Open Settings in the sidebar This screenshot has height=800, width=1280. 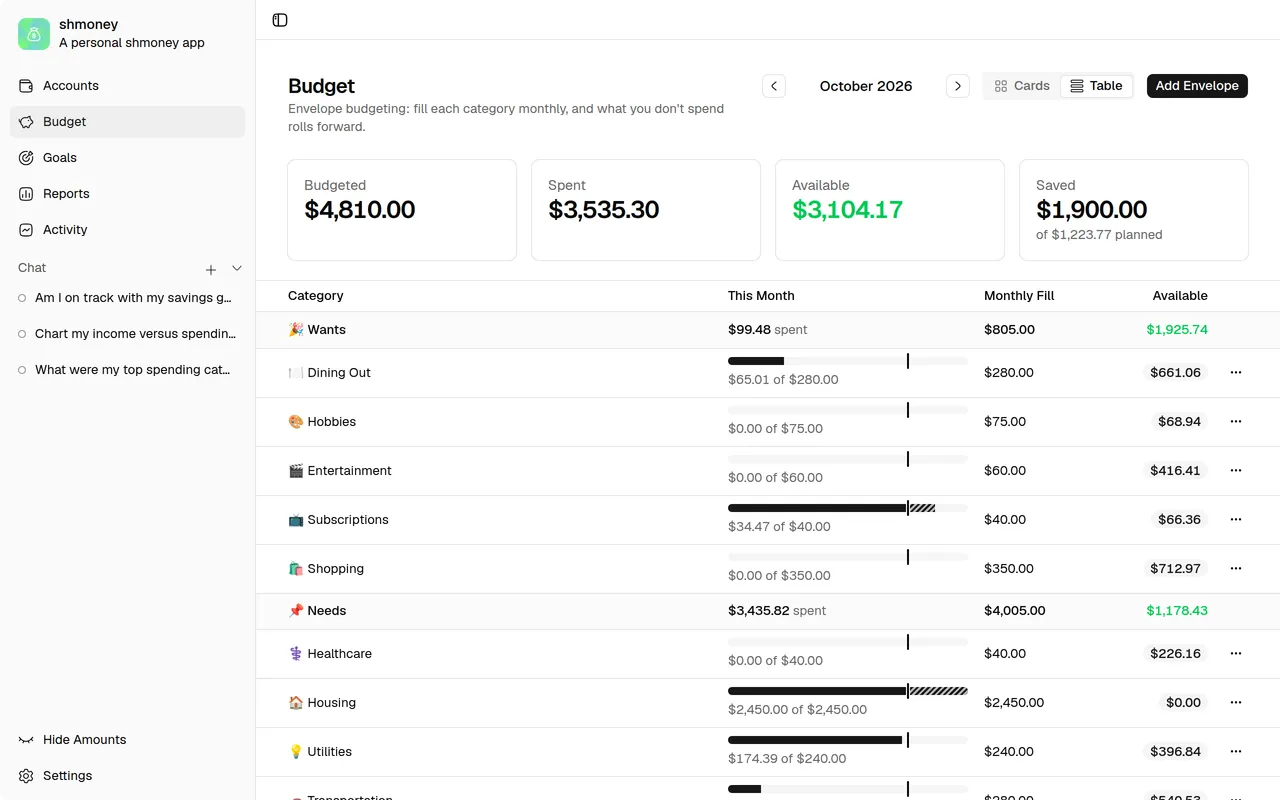(127, 776)
